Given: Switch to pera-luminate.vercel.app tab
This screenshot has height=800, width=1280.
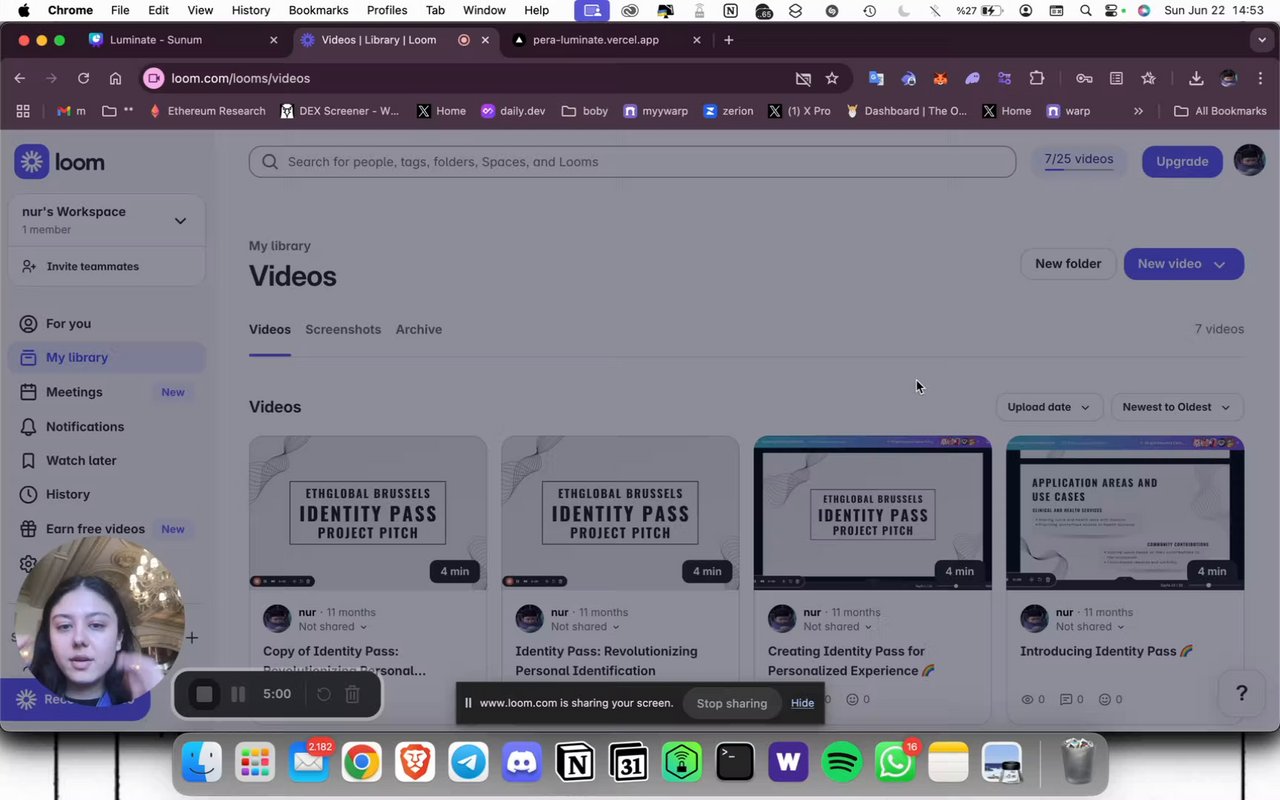Looking at the screenshot, I should click(606, 40).
